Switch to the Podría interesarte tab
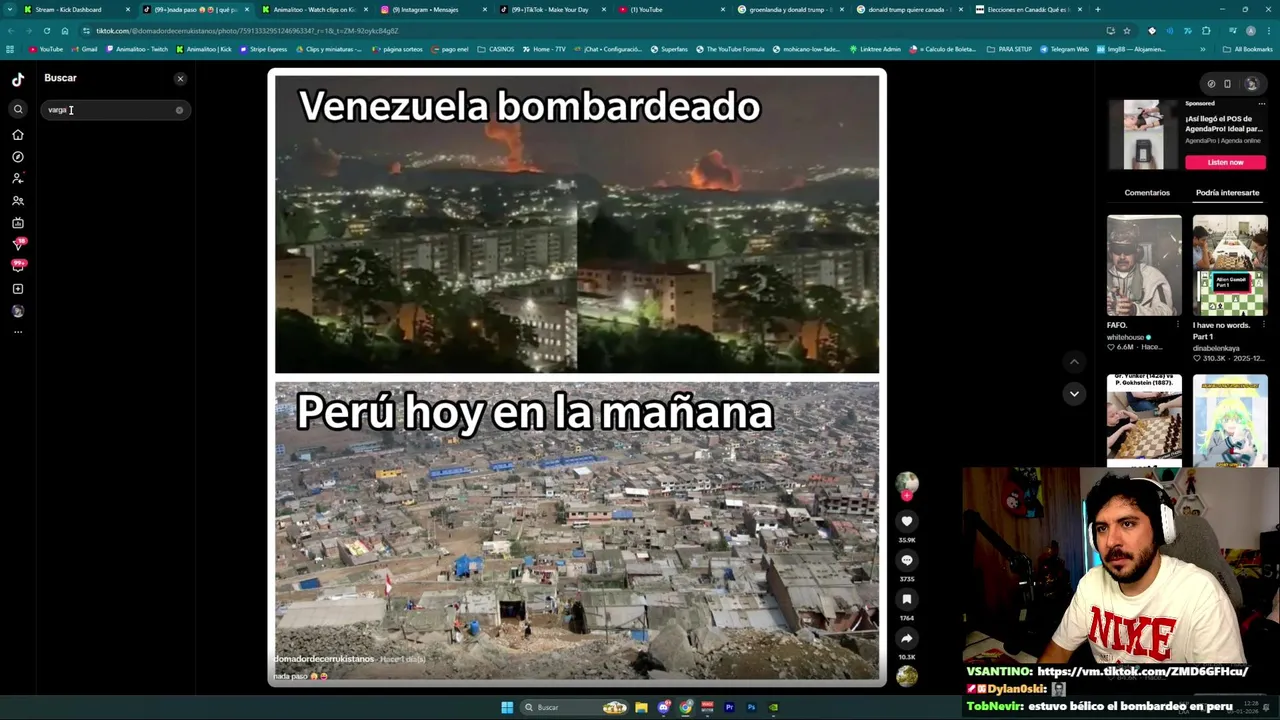This screenshot has height=720, width=1280. click(1227, 193)
